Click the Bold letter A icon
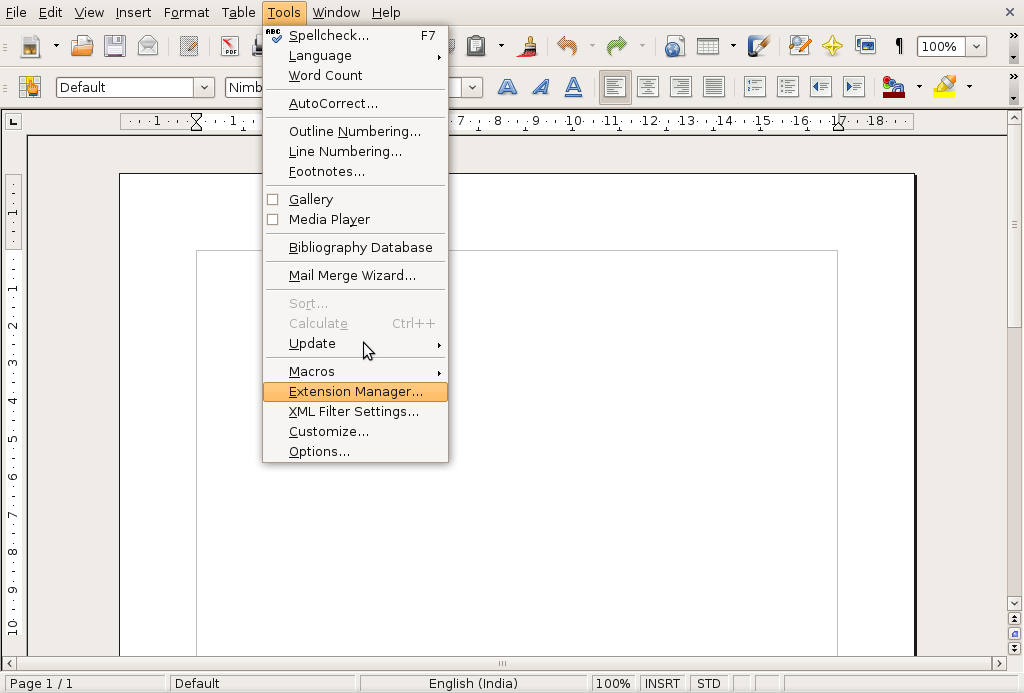 (507, 87)
